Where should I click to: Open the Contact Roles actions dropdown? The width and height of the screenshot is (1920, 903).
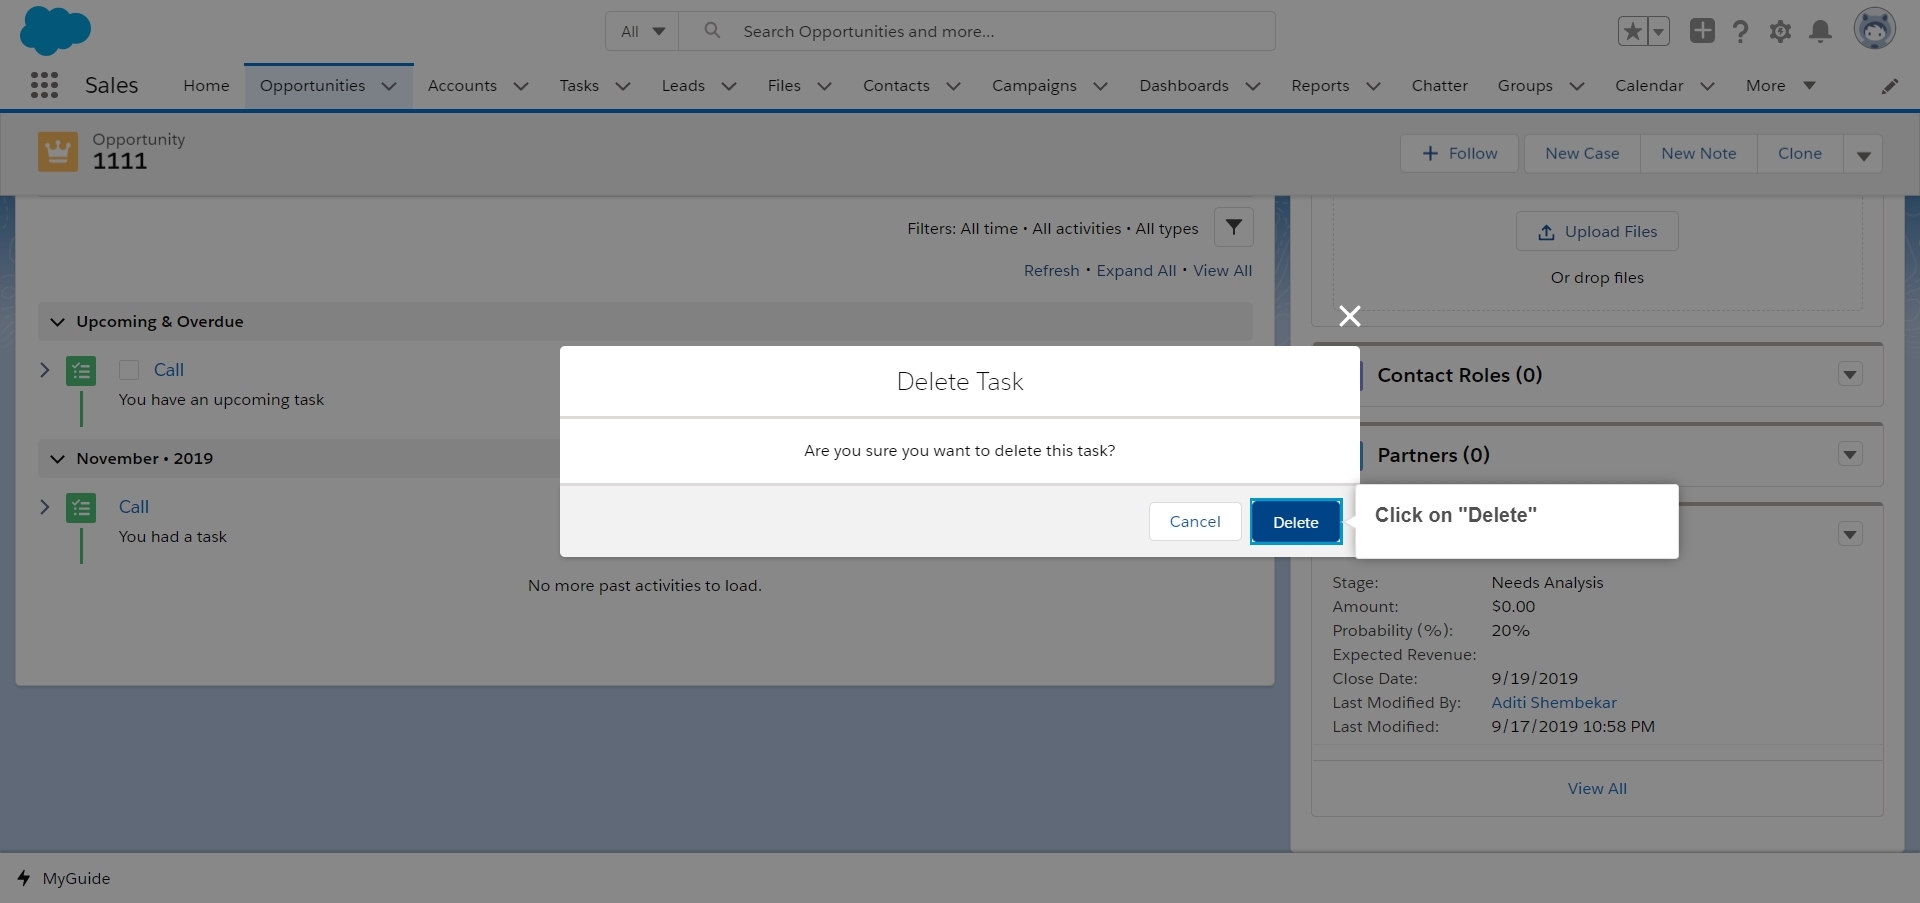(1850, 375)
